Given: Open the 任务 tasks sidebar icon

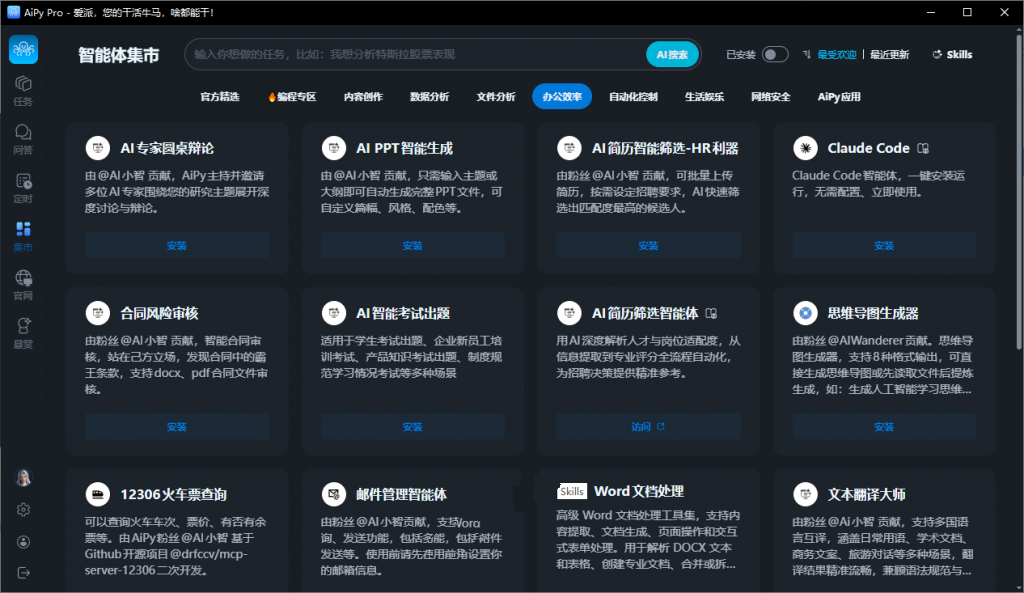Looking at the screenshot, I should pos(24,91).
